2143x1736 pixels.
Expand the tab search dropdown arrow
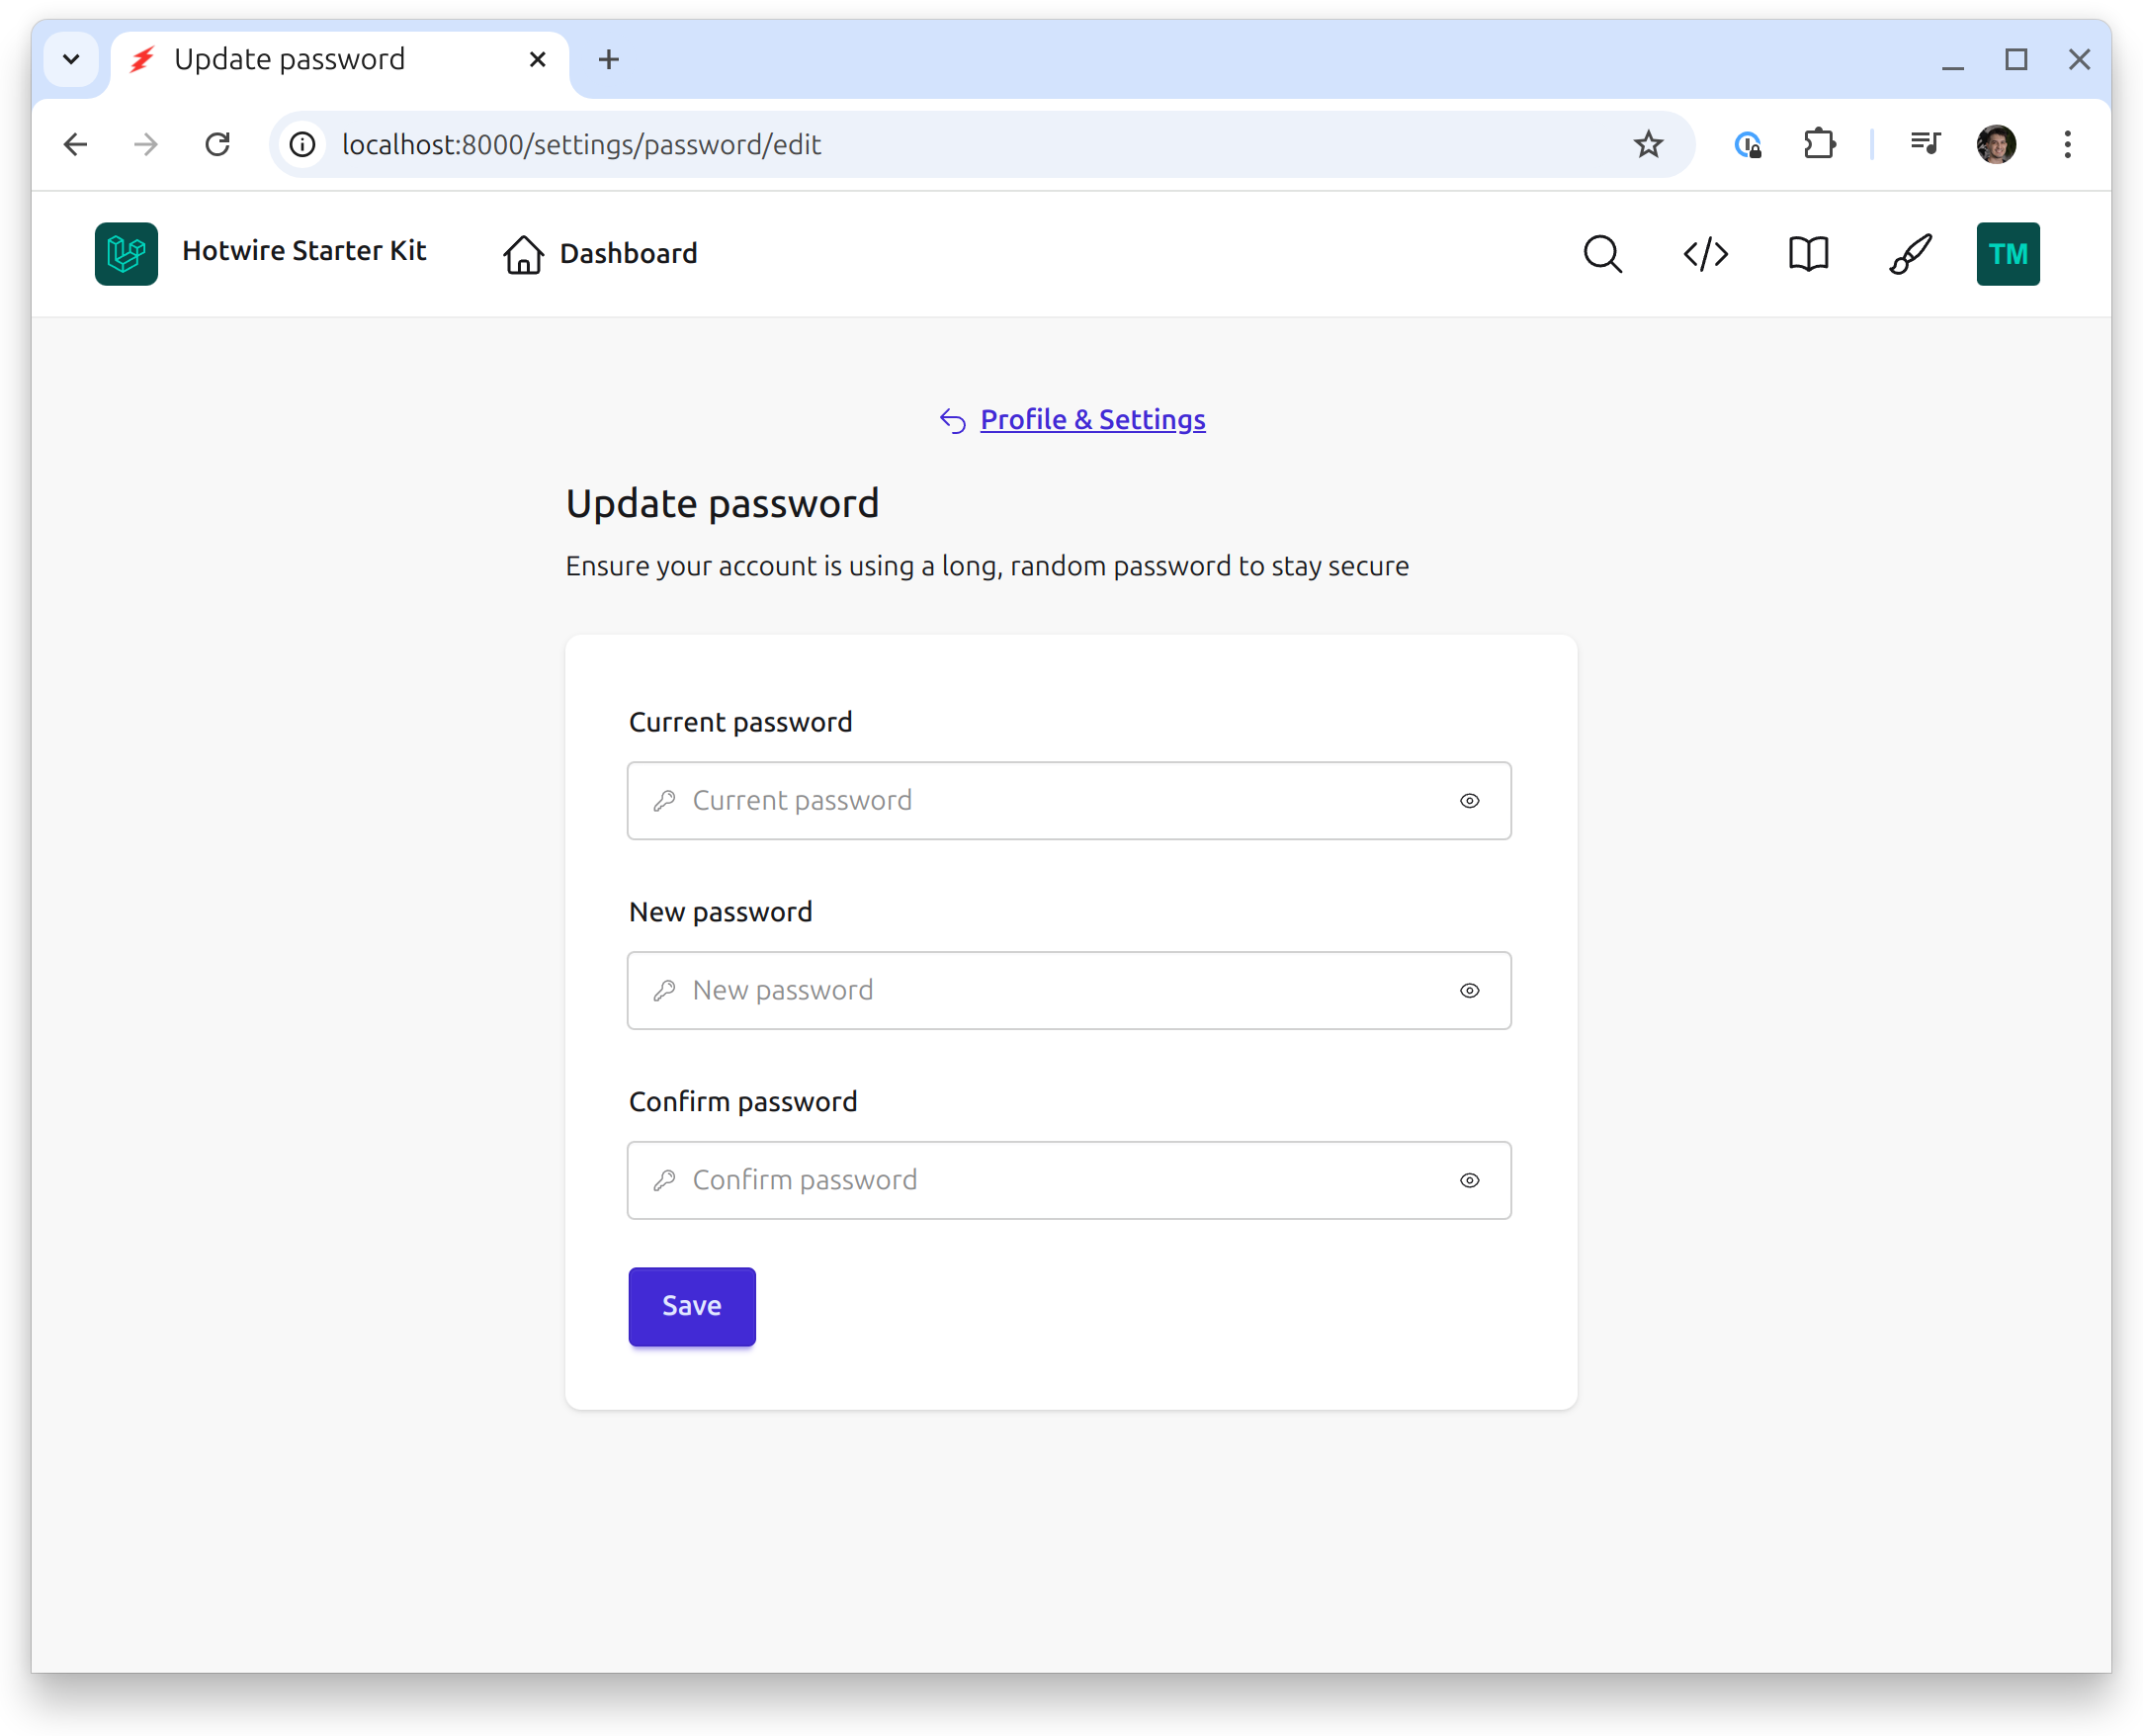click(71, 60)
